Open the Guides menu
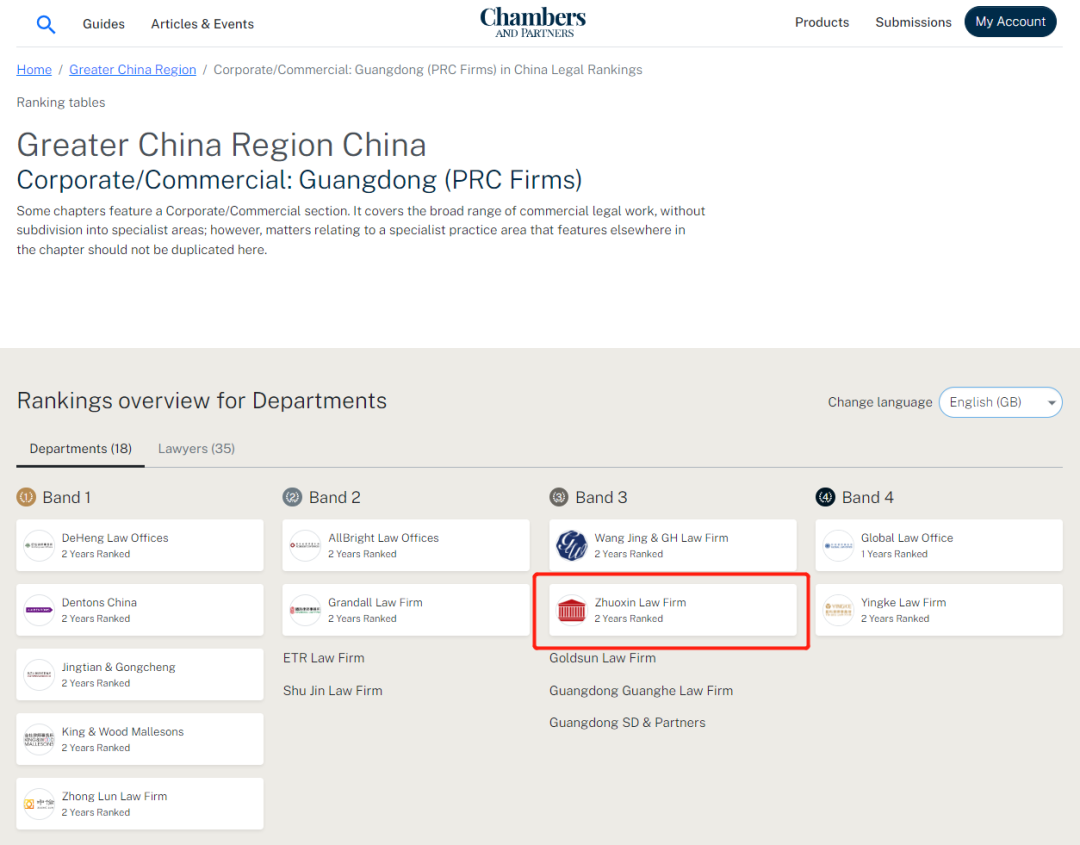 103,24
